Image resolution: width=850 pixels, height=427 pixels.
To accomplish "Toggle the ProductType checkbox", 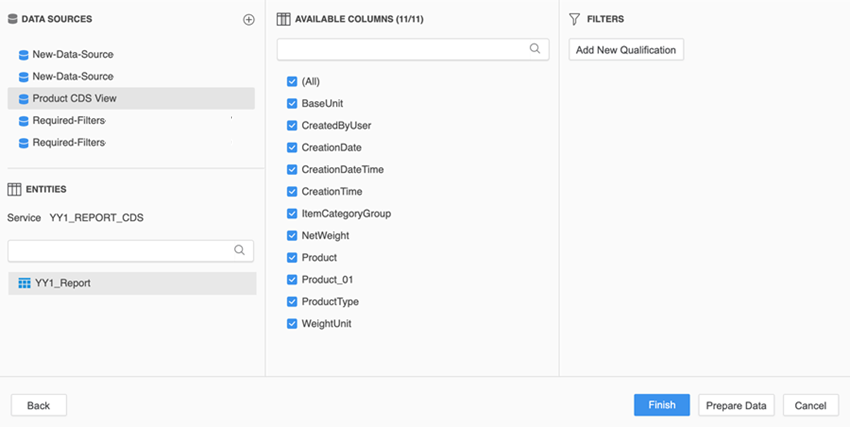I will point(292,302).
